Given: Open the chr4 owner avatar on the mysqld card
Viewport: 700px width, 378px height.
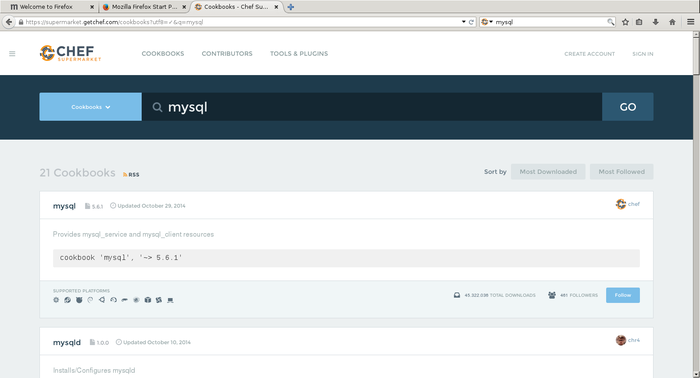Looking at the screenshot, I should [x=621, y=340].
